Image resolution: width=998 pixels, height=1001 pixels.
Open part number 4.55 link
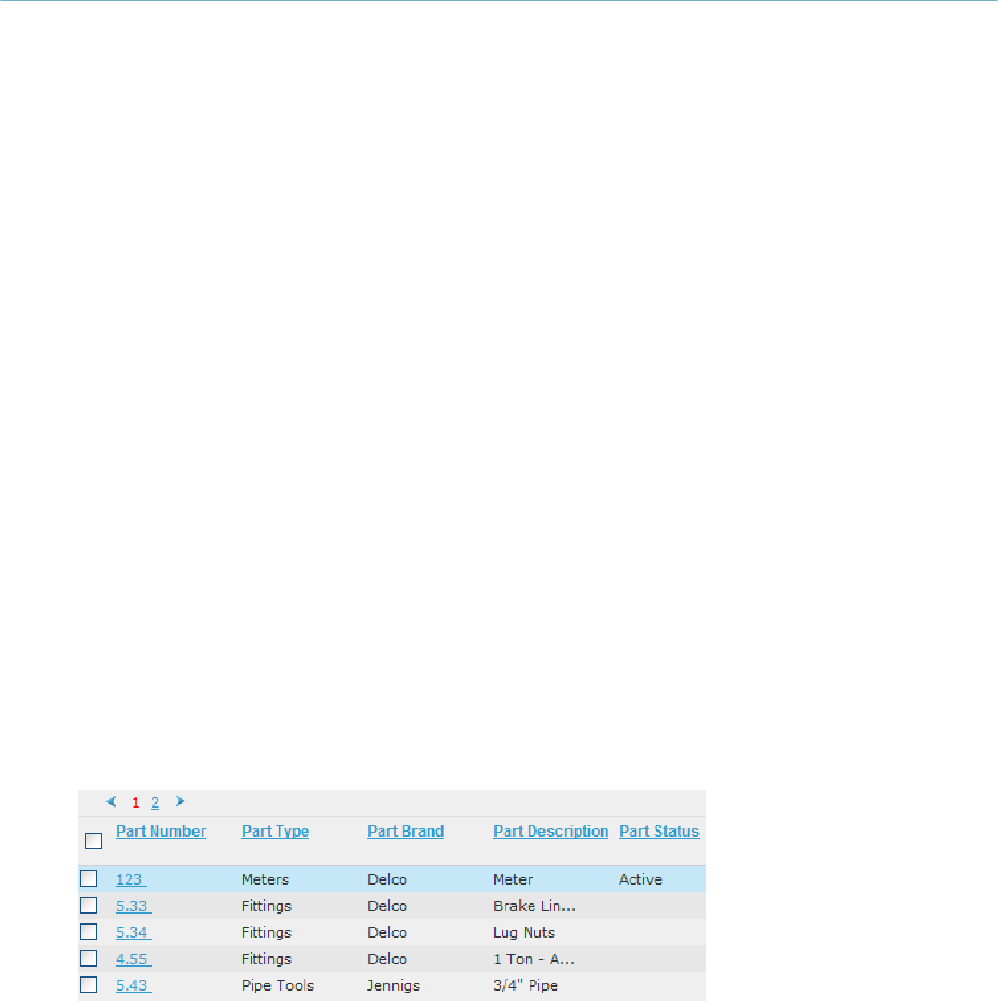pyautogui.click(x=133, y=959)
